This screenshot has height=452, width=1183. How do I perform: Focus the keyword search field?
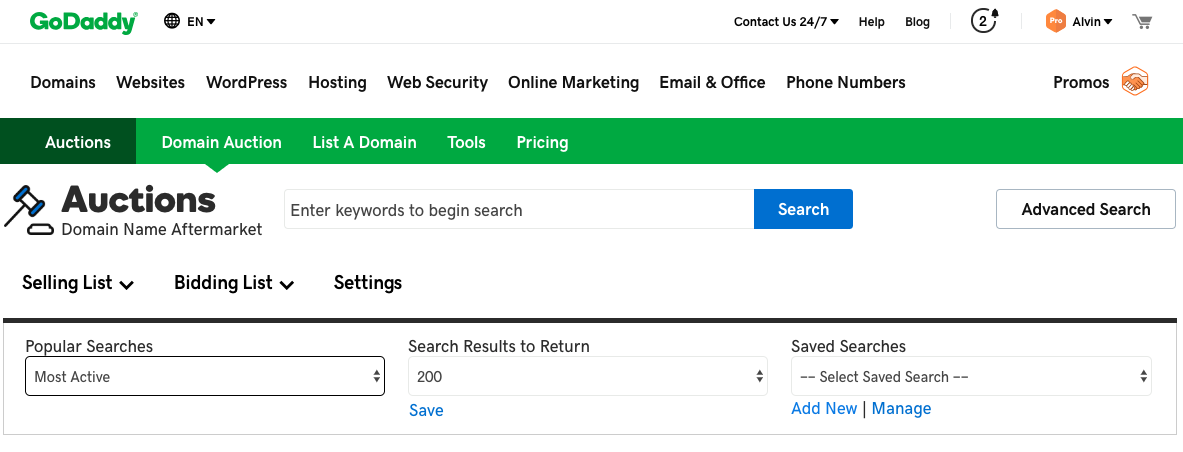coord(519,210)
